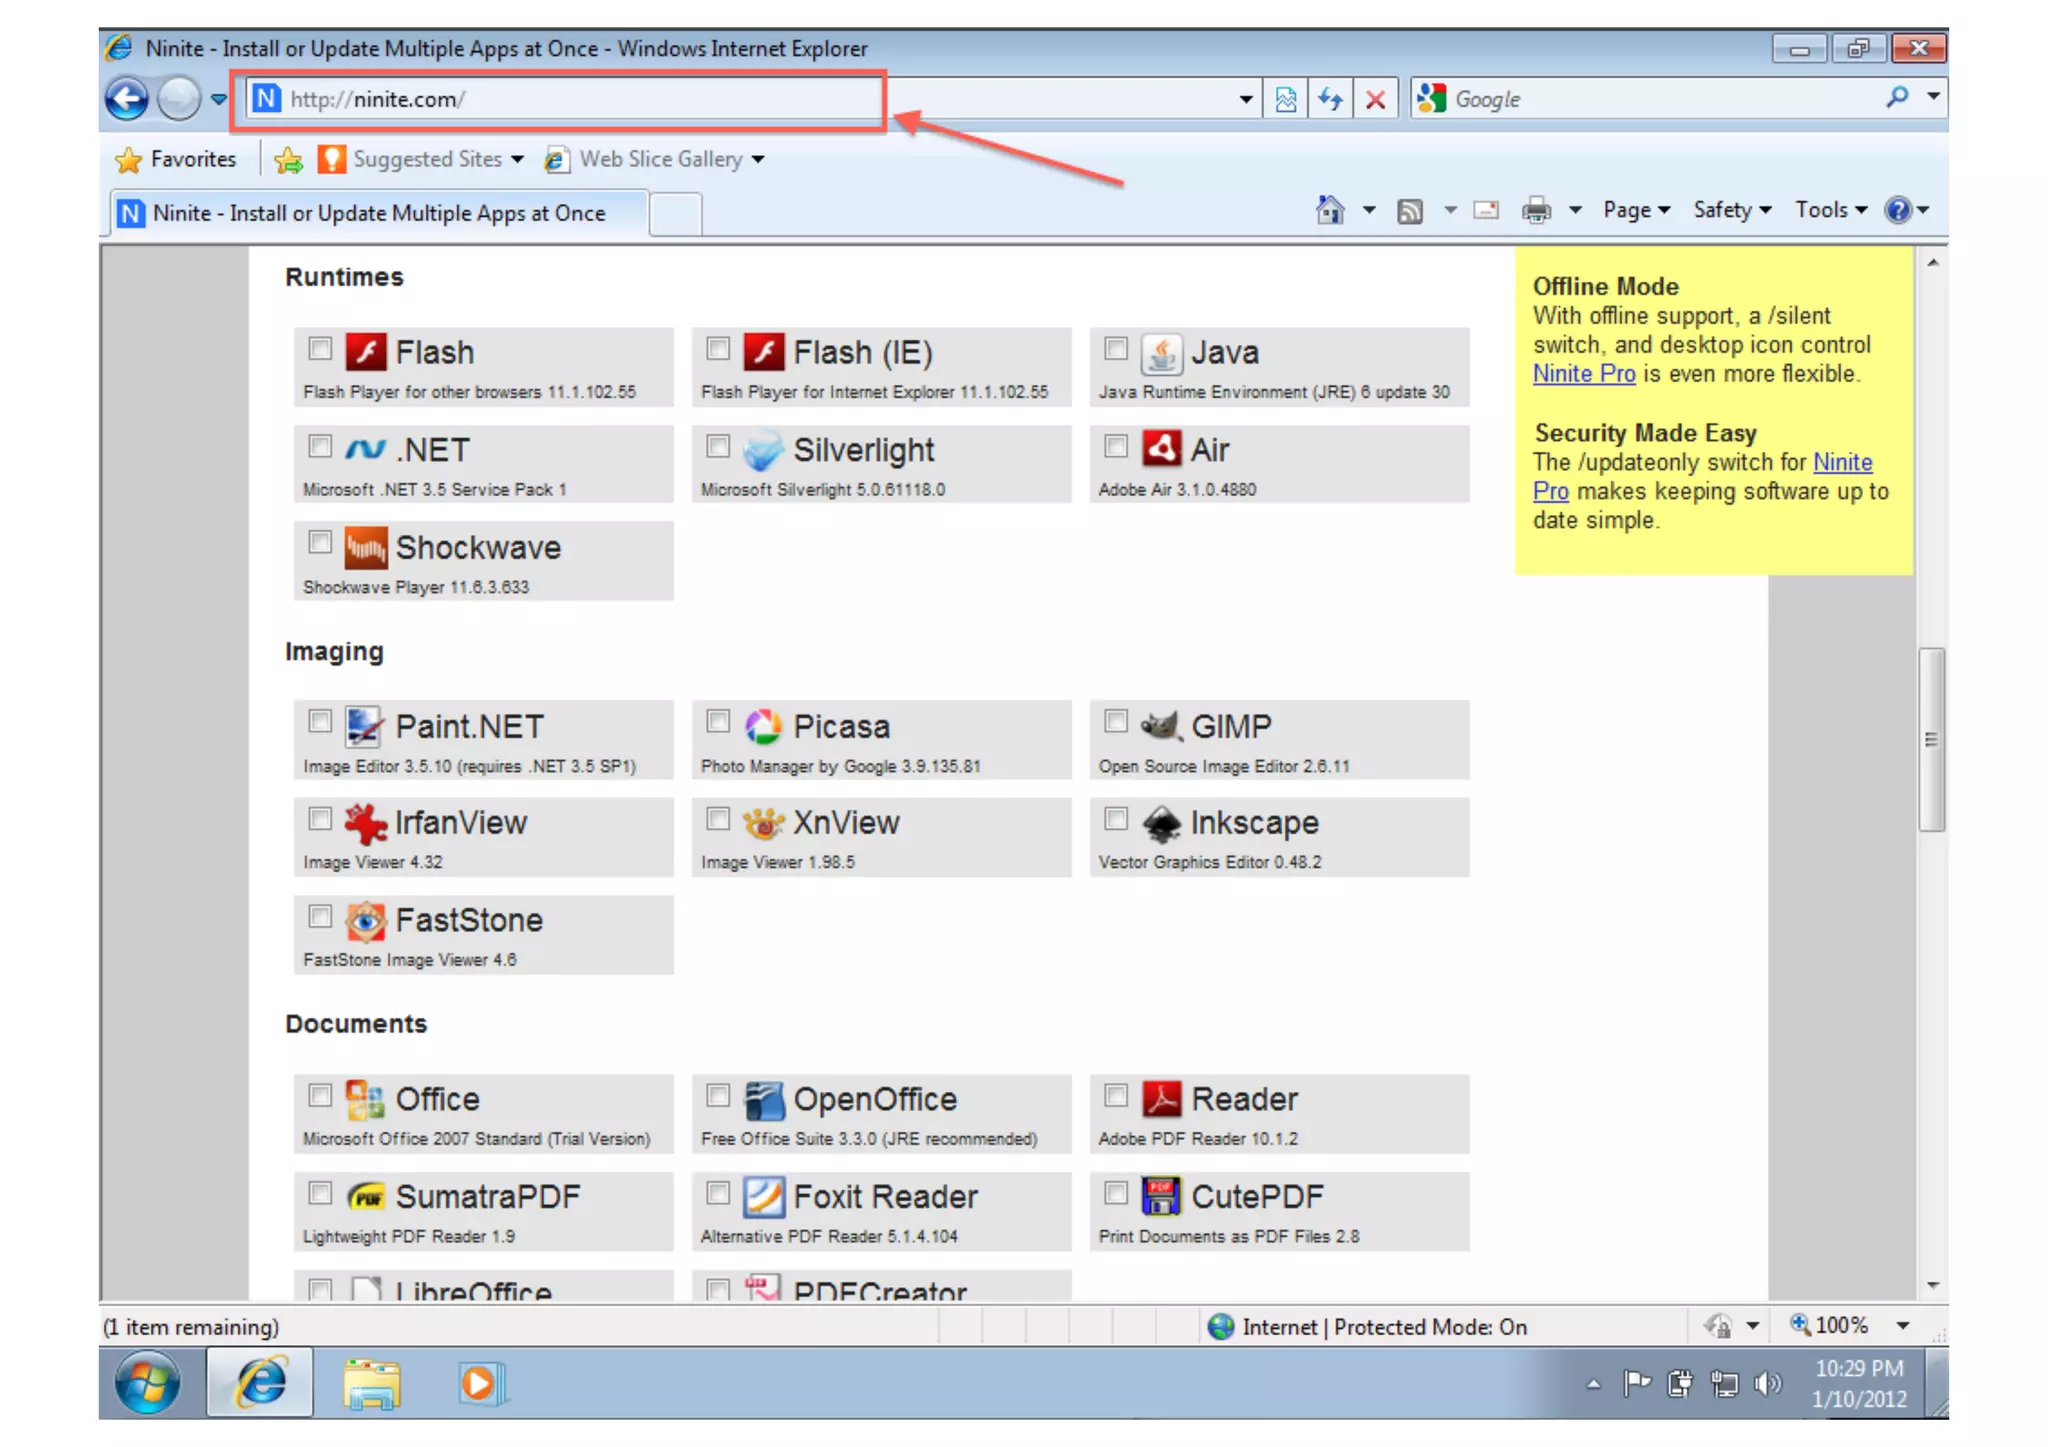Open the Home button dropdown arrow
The image size is (2048, 1447).
[x=1369, y=210]
